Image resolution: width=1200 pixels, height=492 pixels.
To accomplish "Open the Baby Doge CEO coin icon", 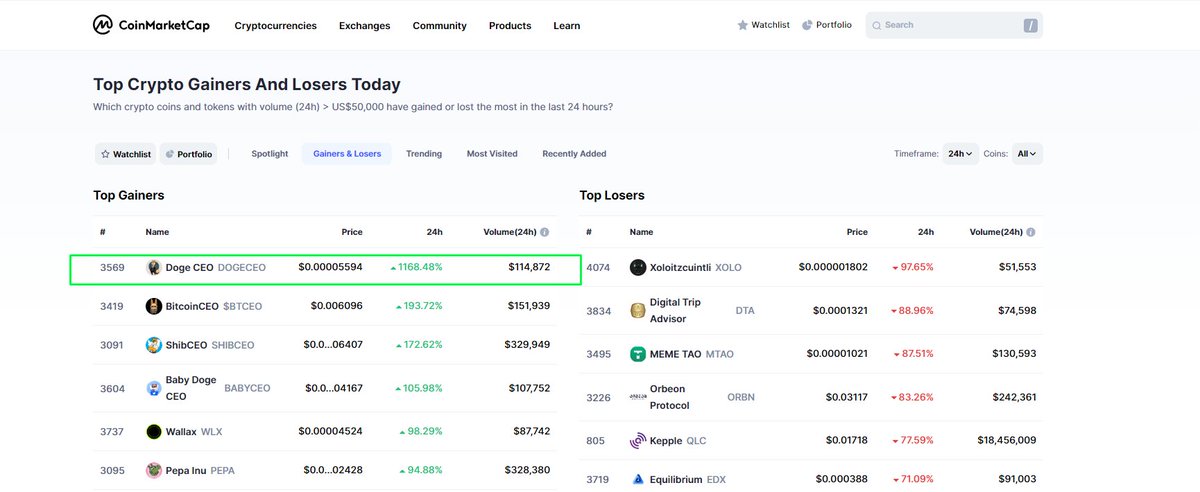I will (154, 389).
